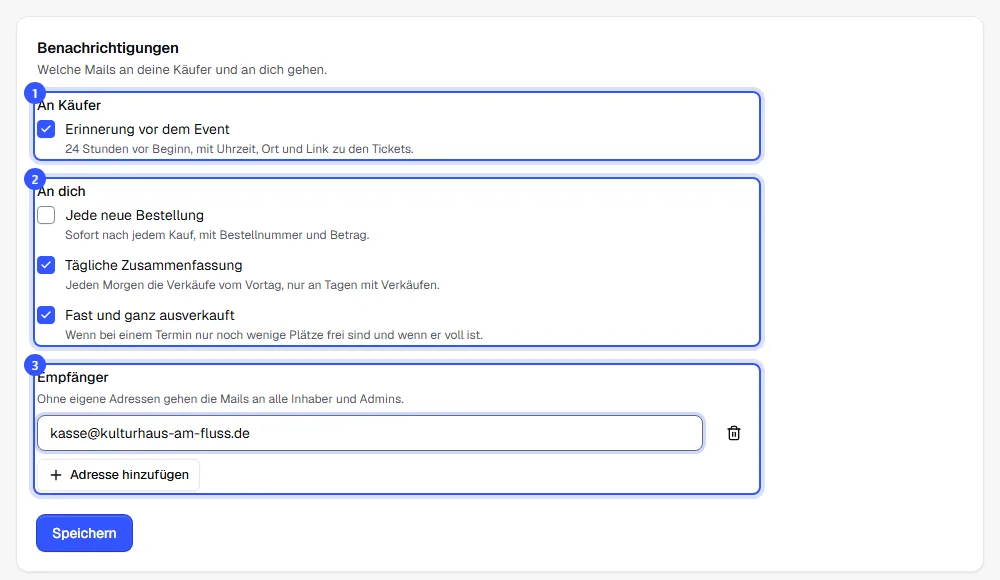The width and height of the screenshot is (1000, 580).
Task: Click the label "Tägliche Zusammenfassung"
Action: [x=154, y=265]
